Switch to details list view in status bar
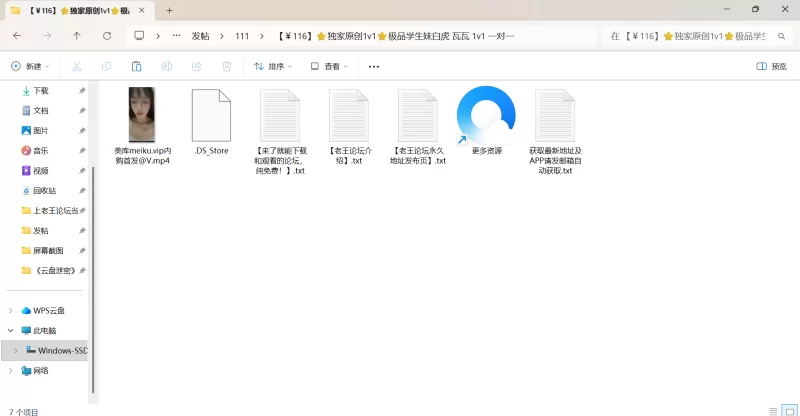Screen dimensions: 800x416 pyautogui.click(x=773, y=411)
